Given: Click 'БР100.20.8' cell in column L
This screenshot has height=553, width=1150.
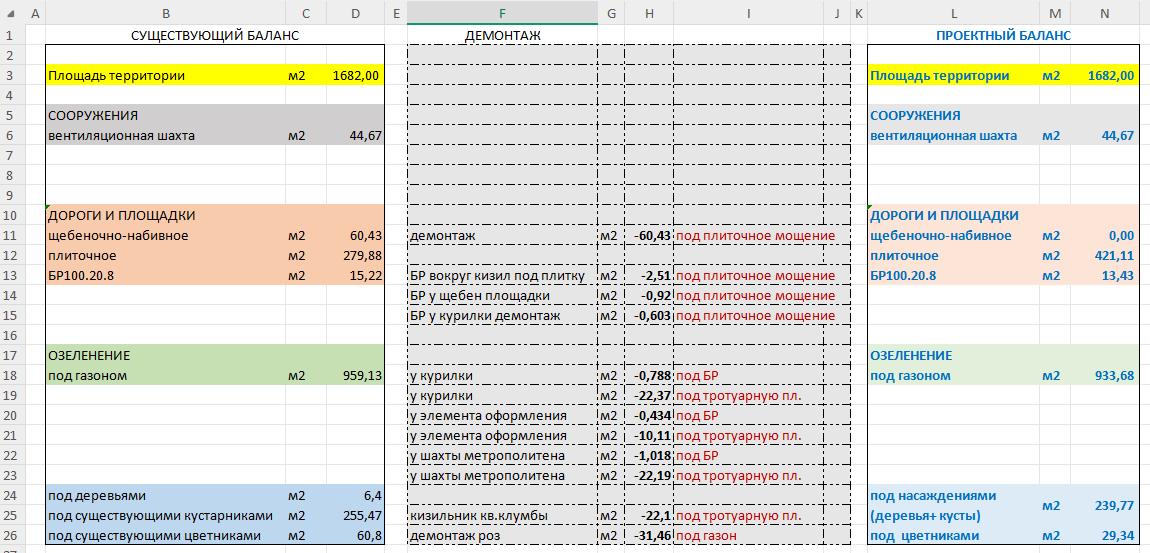Looking at the screenshot, I should (953, 275).
